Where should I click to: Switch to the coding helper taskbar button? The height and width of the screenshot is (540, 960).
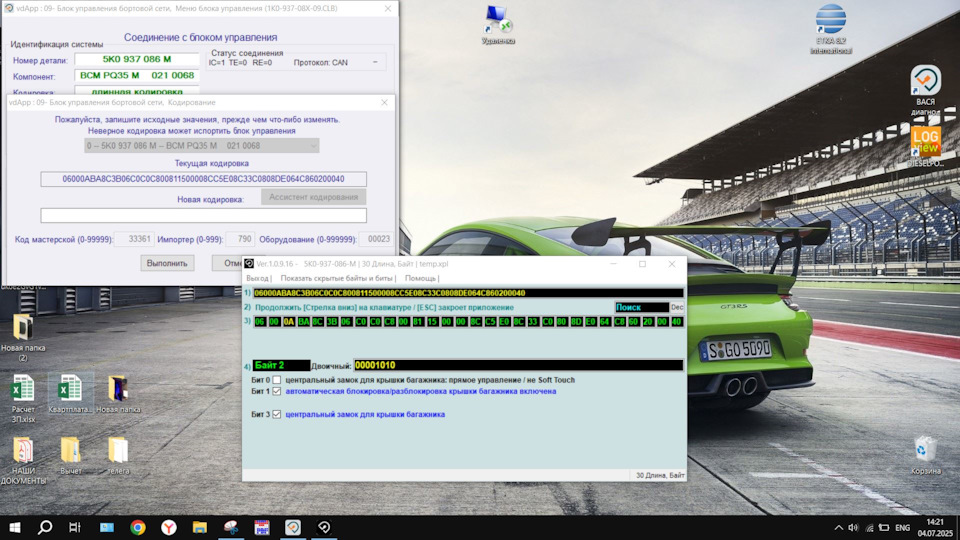[x=324, y=527]
